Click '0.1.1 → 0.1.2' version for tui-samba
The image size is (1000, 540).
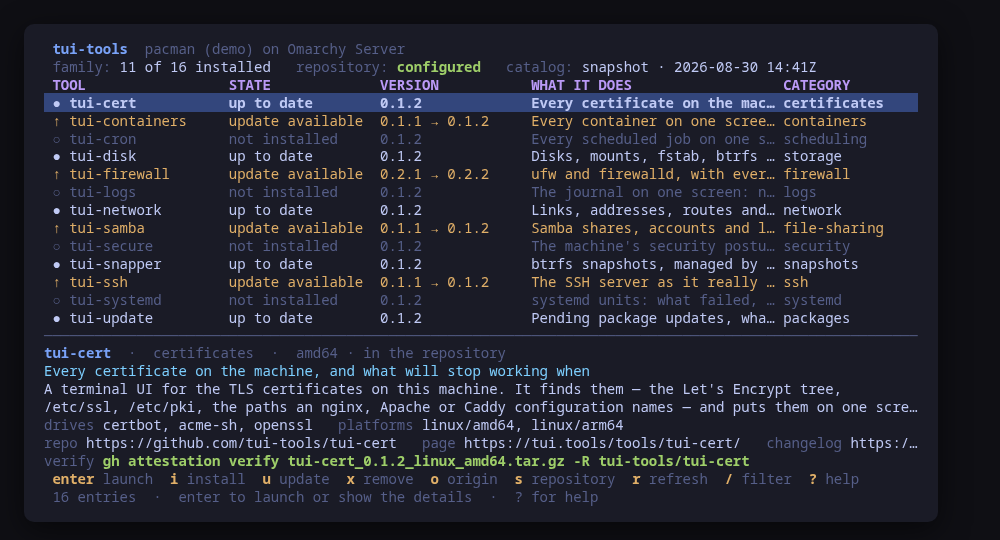point(434,228)
